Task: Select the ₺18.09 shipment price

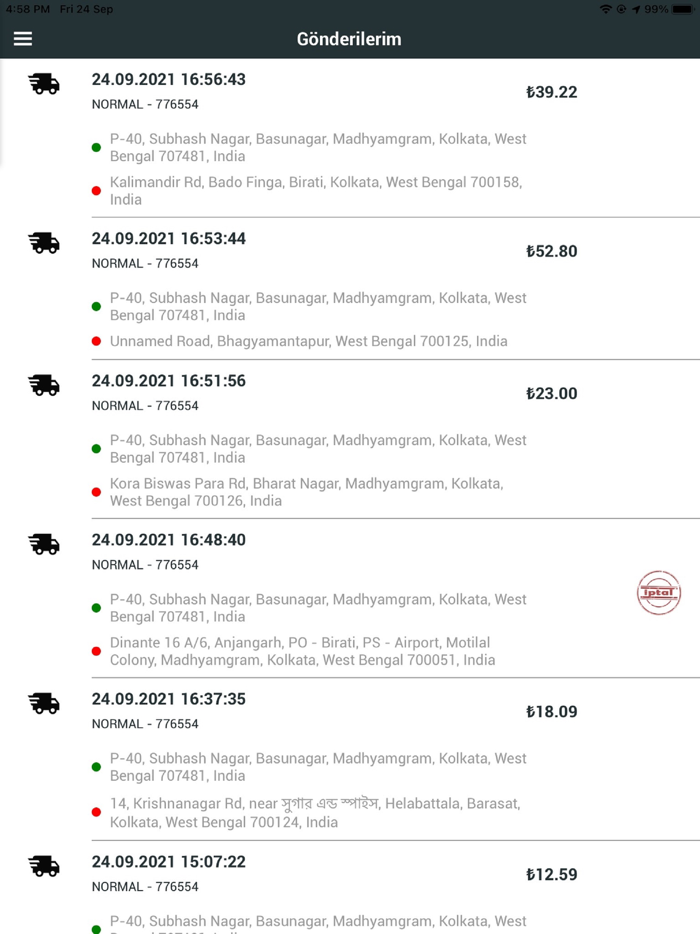Action: [x=552, y=712]
